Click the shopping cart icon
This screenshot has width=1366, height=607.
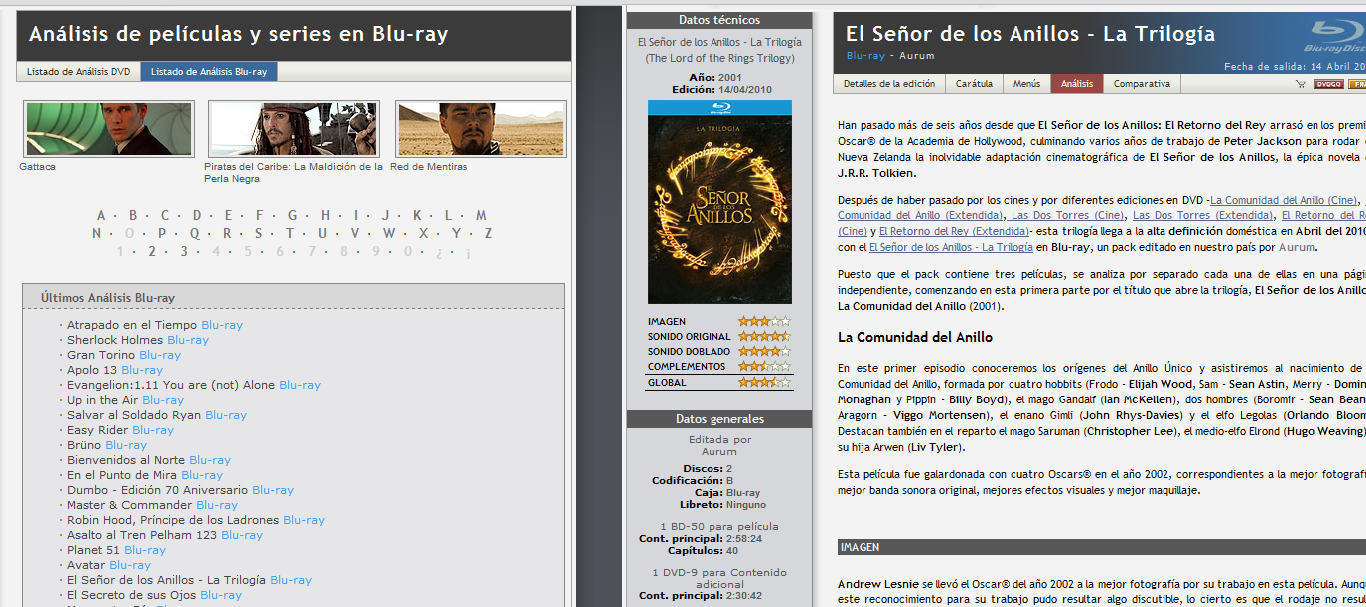click(1301, 85)
